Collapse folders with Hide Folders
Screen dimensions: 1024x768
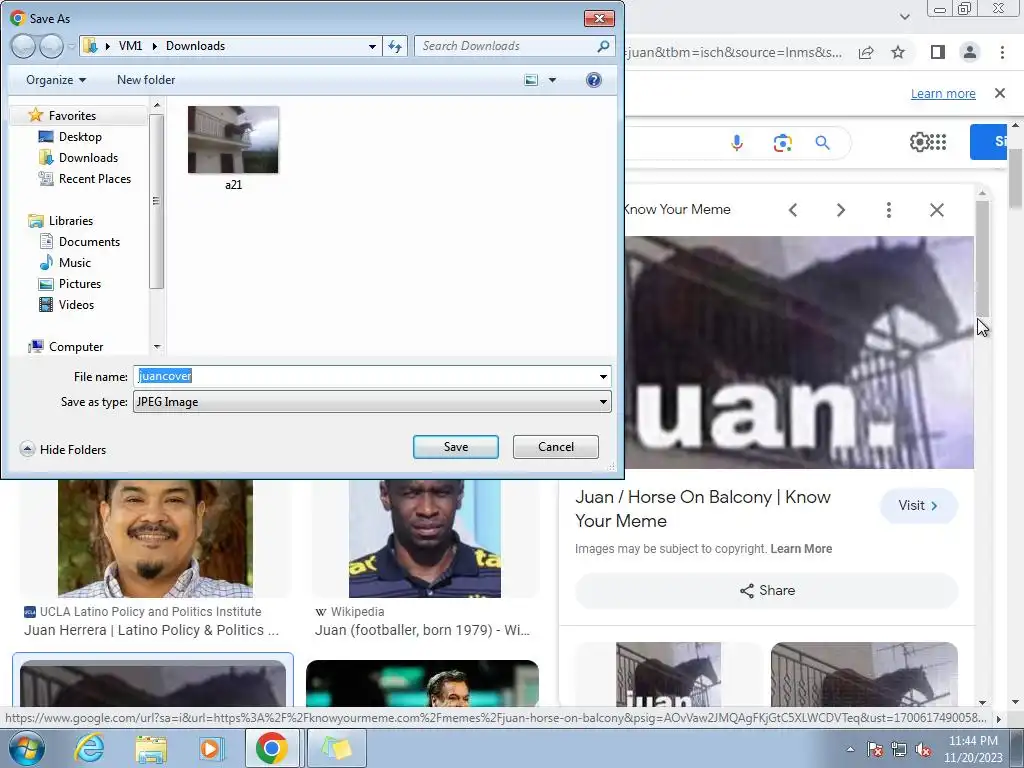63,449
